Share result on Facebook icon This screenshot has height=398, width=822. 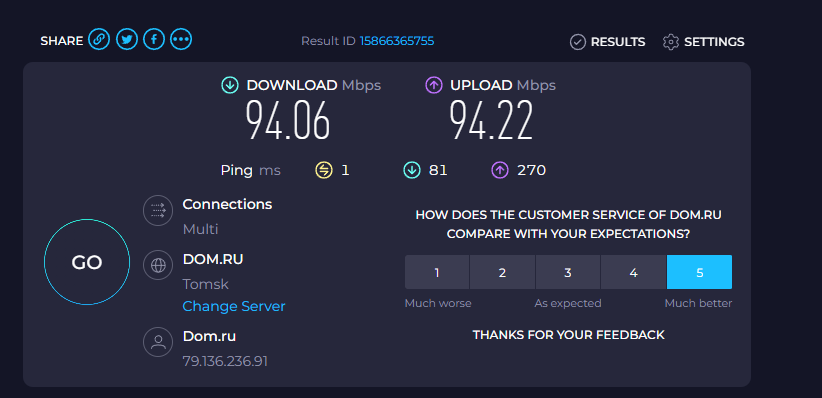154,39
